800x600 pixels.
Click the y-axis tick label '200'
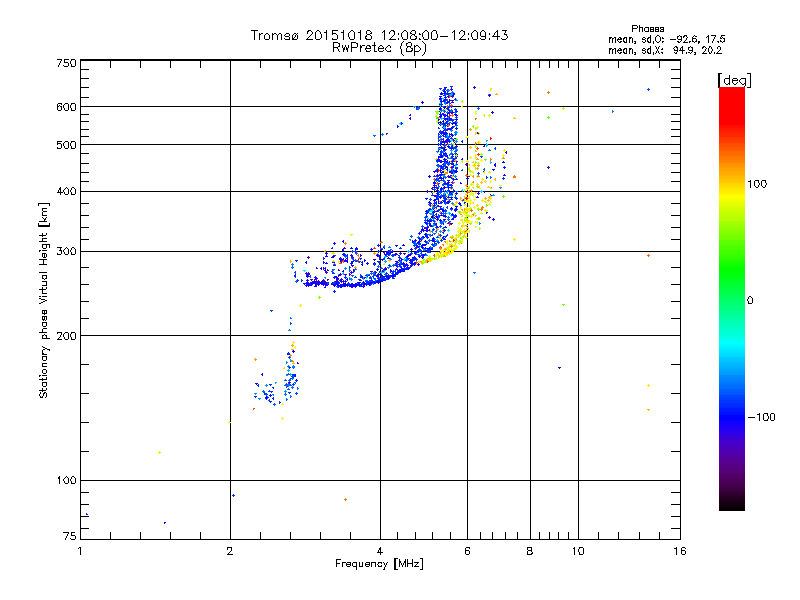66,336
